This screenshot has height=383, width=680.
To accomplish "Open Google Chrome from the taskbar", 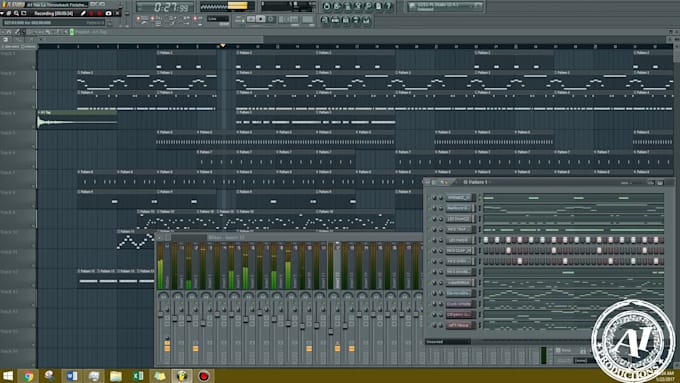I will pyautogui.click(x=29, y=376).
